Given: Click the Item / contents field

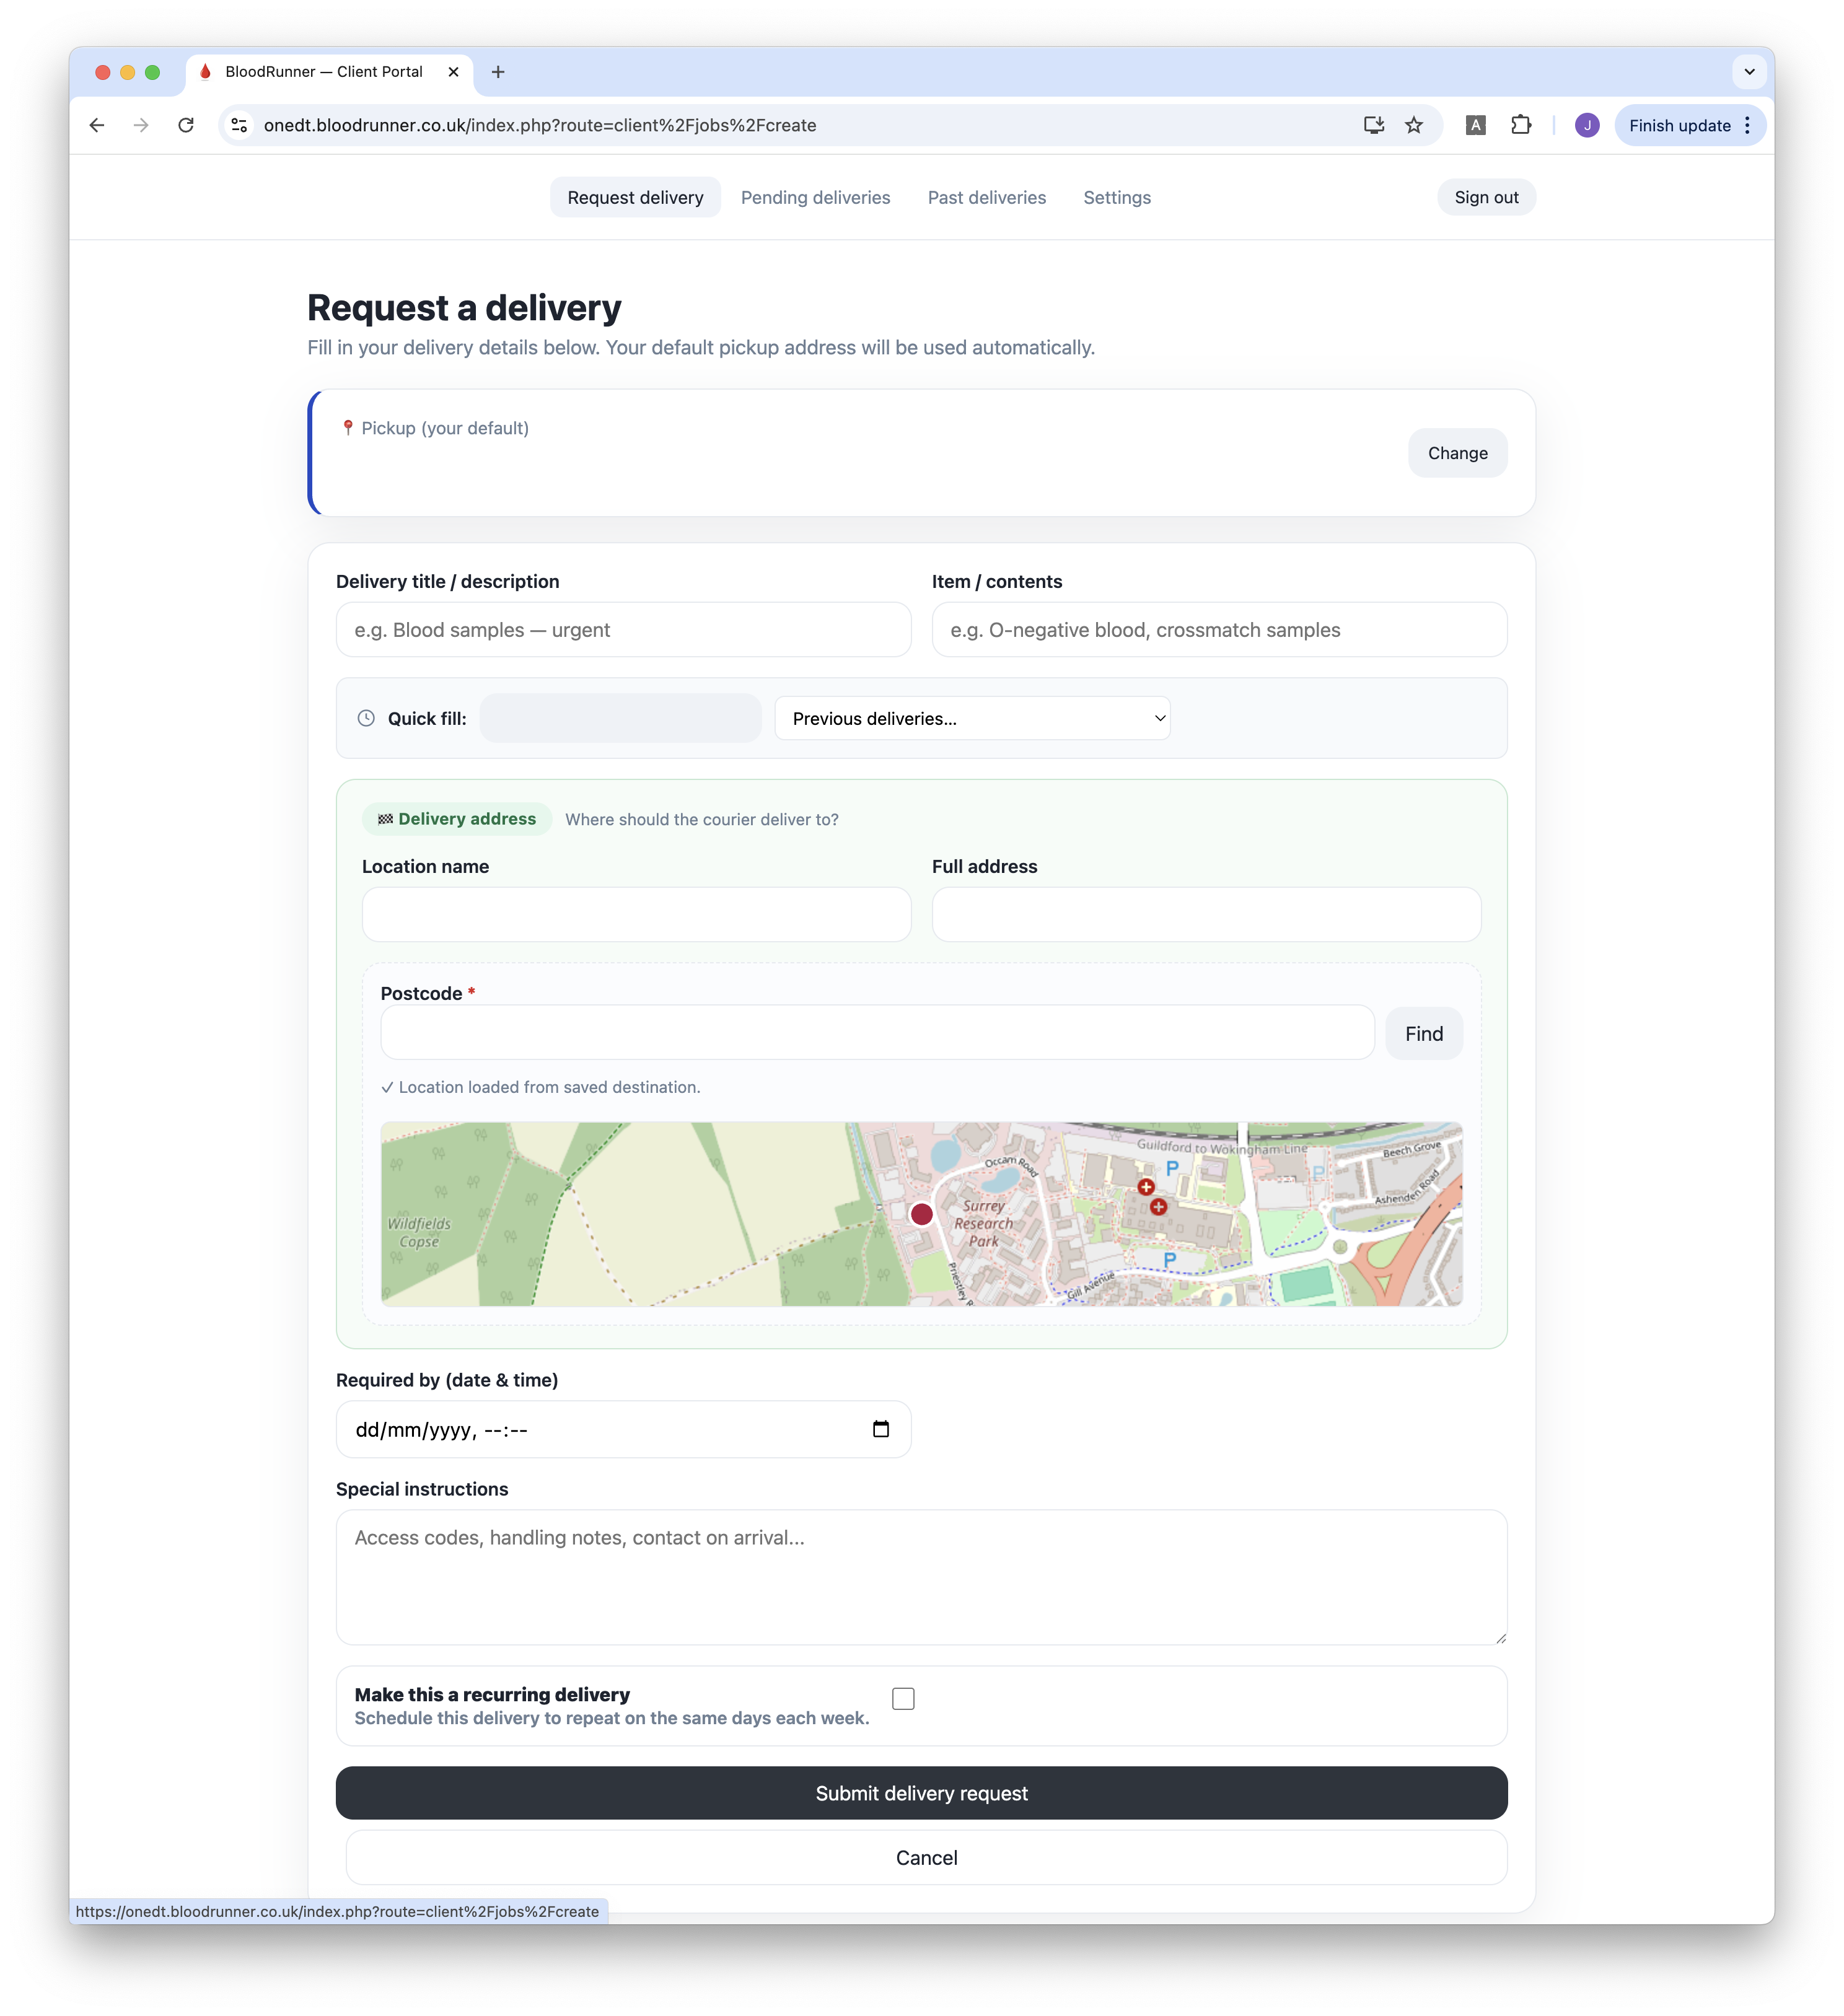Looking at the screenshot, I should pos(1219,629).
